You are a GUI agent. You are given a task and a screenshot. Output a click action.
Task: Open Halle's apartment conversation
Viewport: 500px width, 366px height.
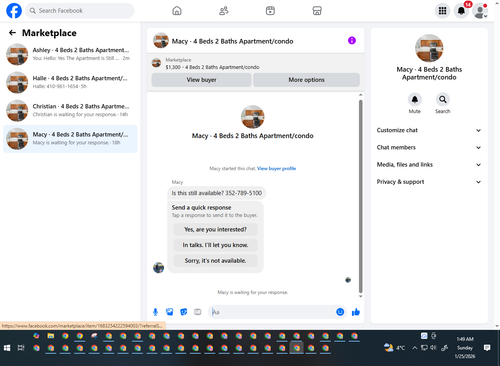click(70, 82)
